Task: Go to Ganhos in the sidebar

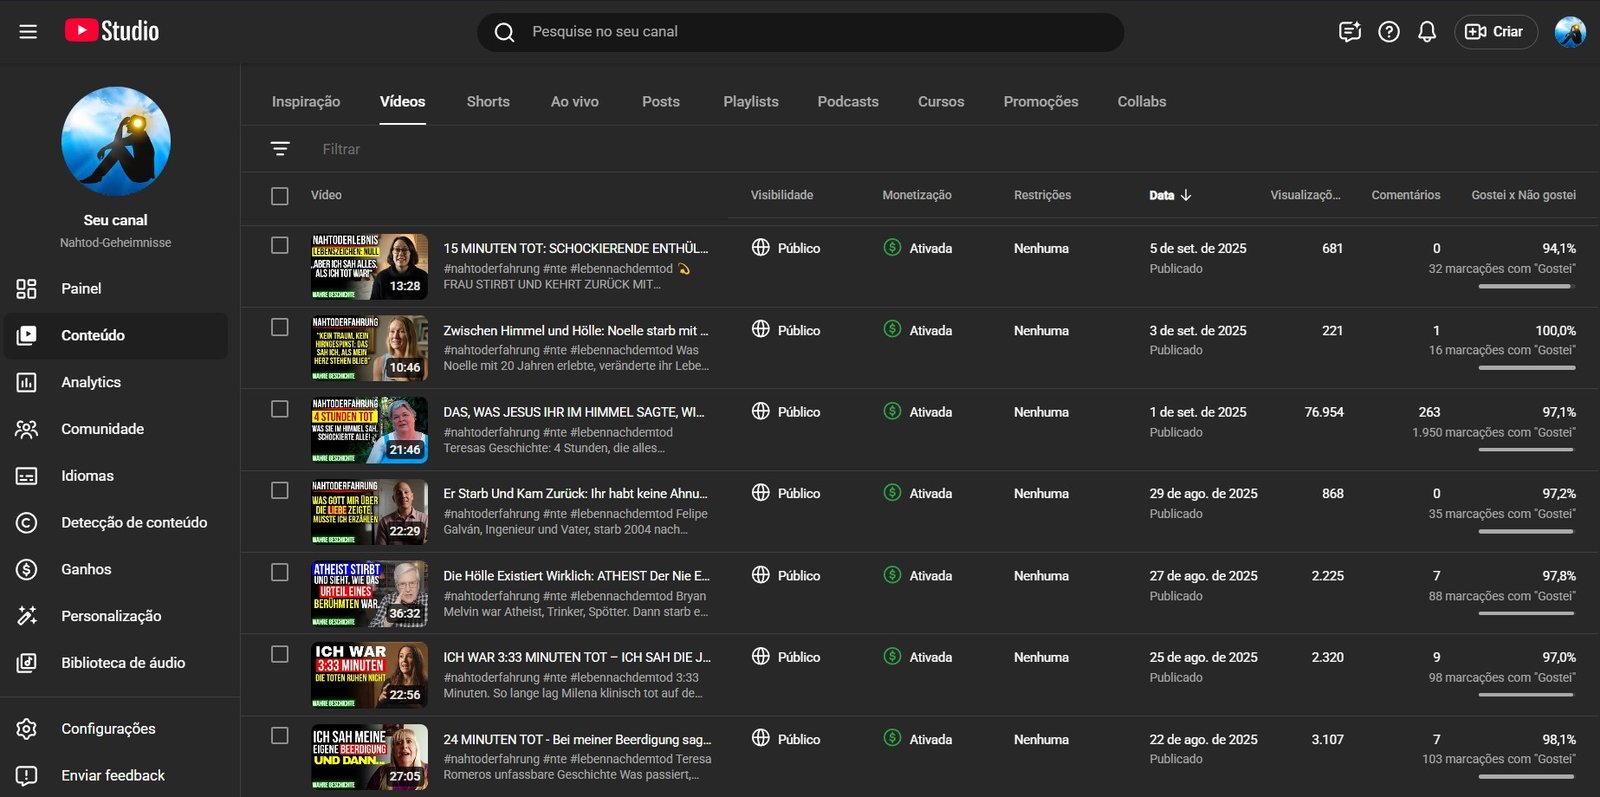Action: point(86,569)
